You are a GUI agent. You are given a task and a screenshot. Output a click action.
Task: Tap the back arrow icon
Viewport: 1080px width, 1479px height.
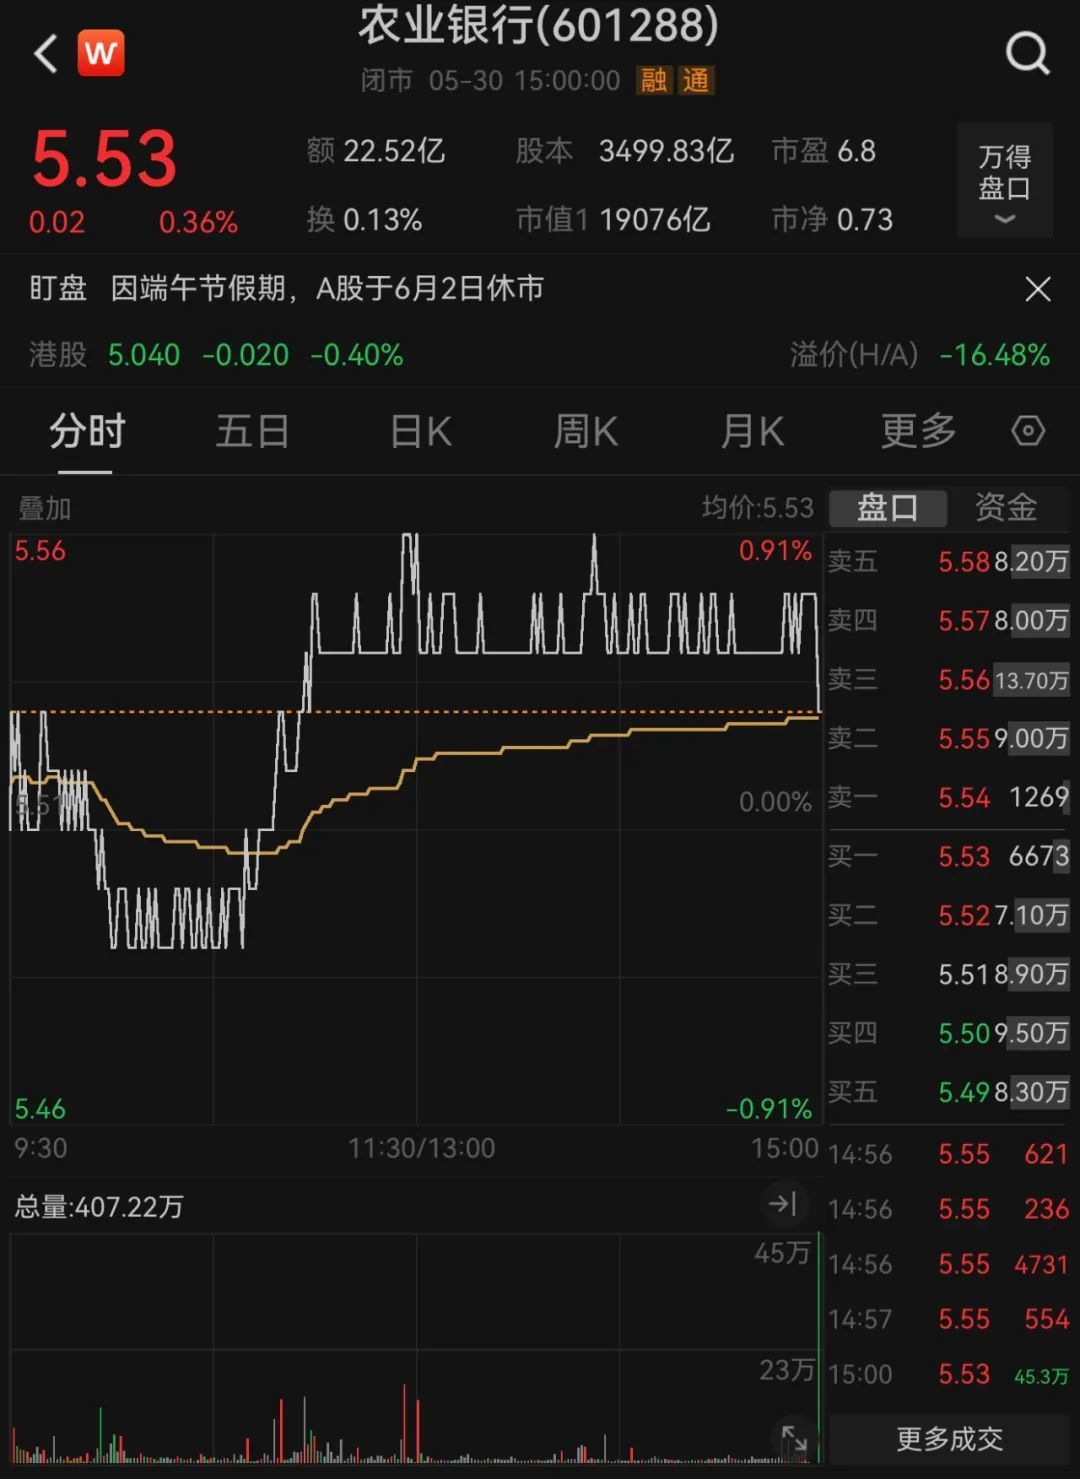pos(45,54)
